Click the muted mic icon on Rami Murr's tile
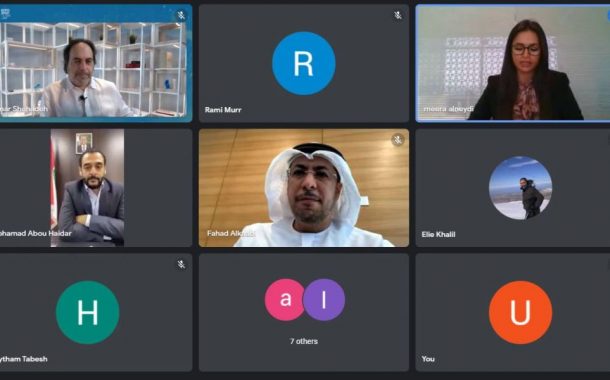 (x=398, y=15)
